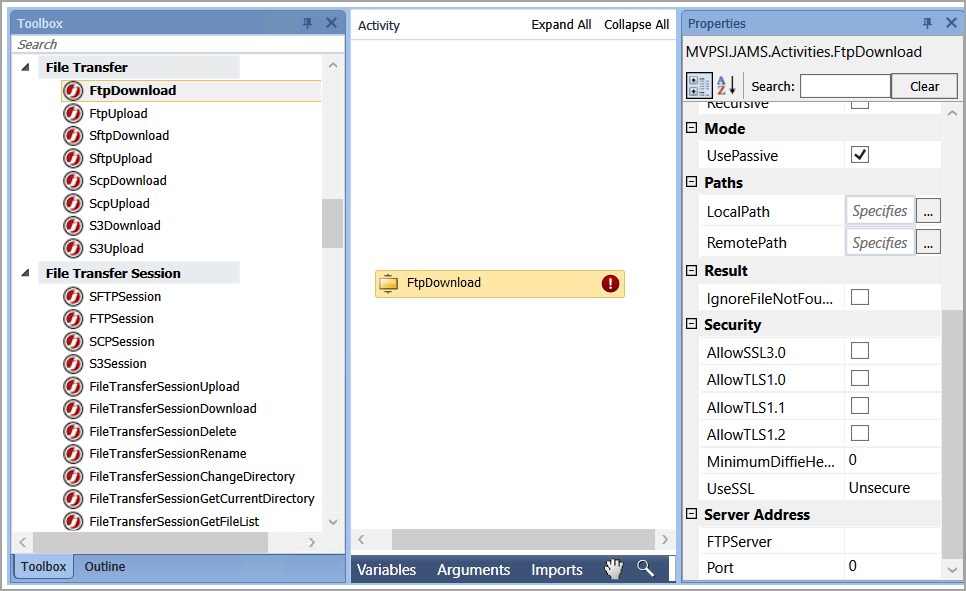Click the Properties vertical scrollbar thumb

pos(952,434)
